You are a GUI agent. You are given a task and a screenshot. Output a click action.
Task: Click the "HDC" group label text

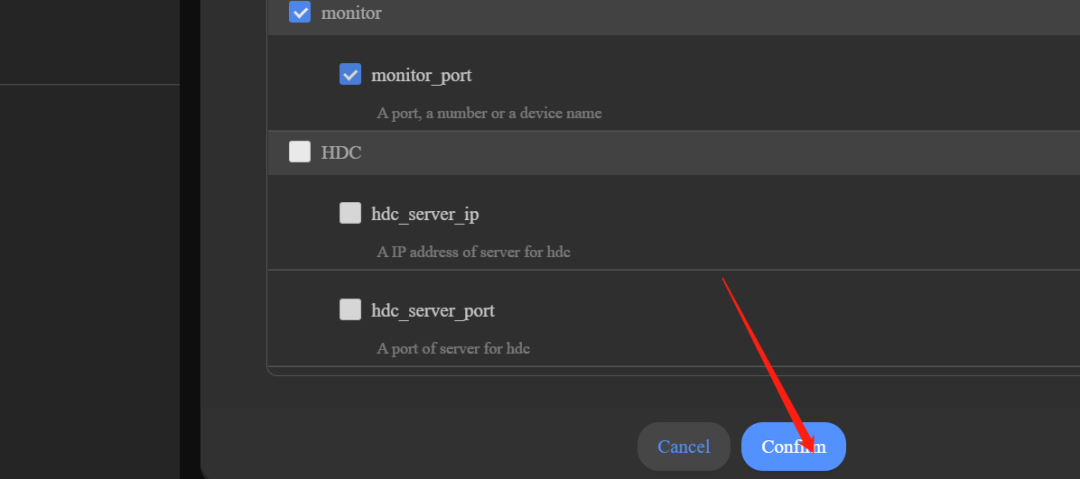(x=341, y=153)
